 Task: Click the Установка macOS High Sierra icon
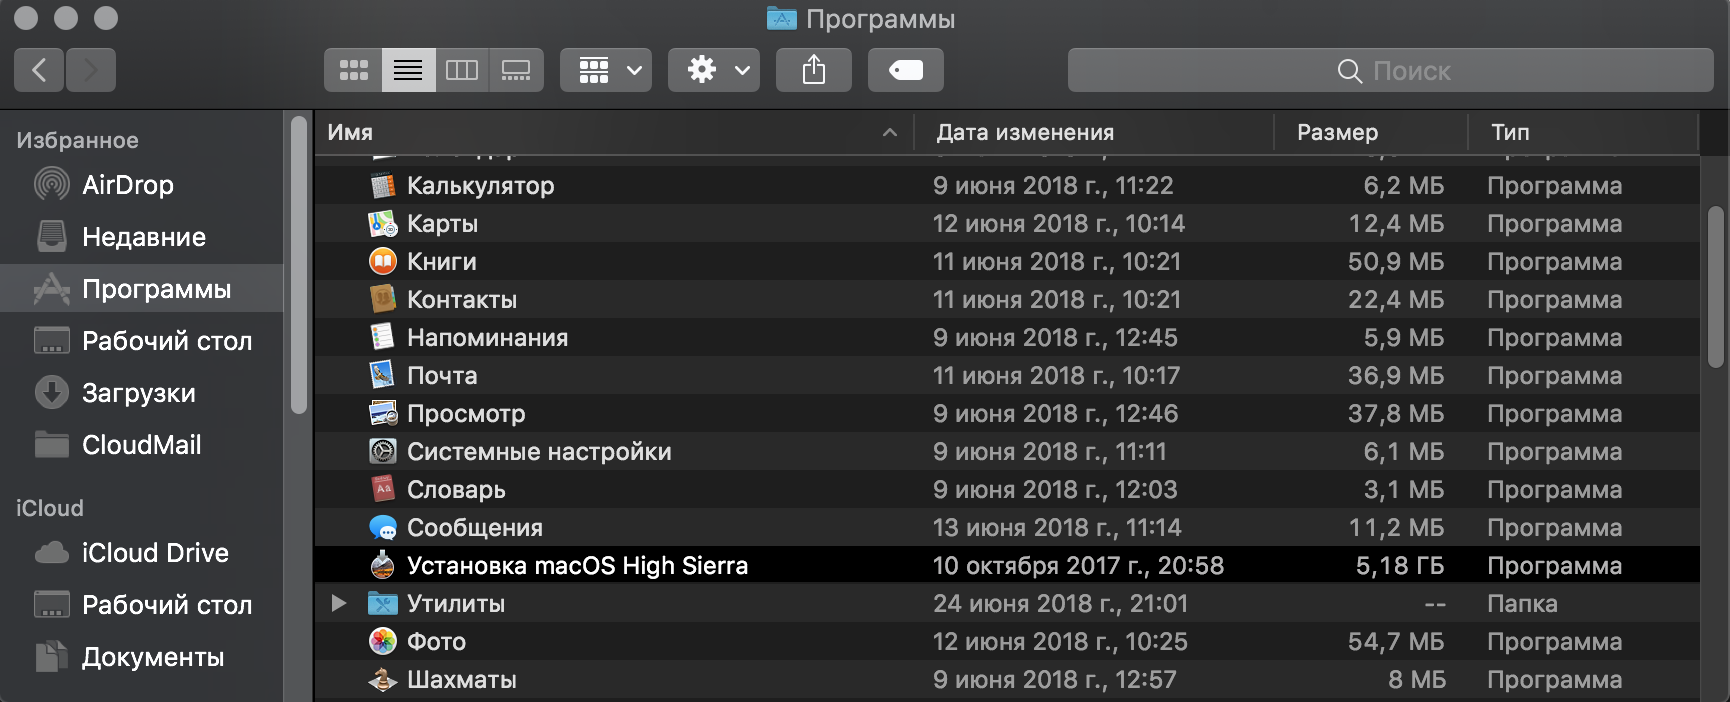point(382,565)
